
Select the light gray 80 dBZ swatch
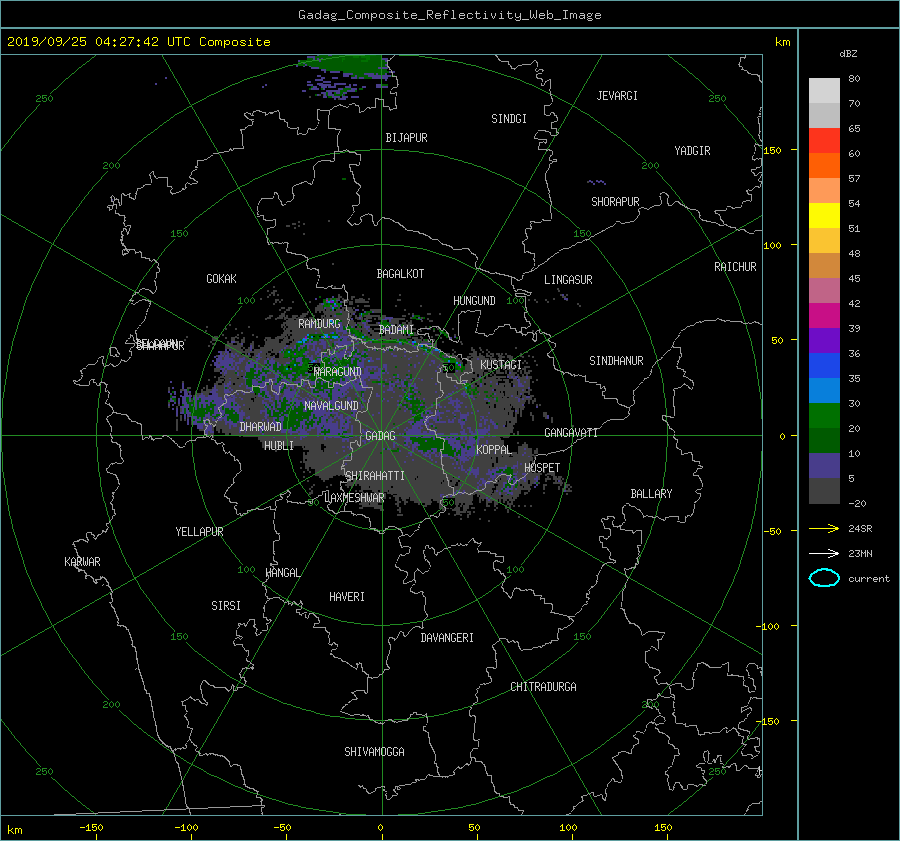(x=824, y=91)
